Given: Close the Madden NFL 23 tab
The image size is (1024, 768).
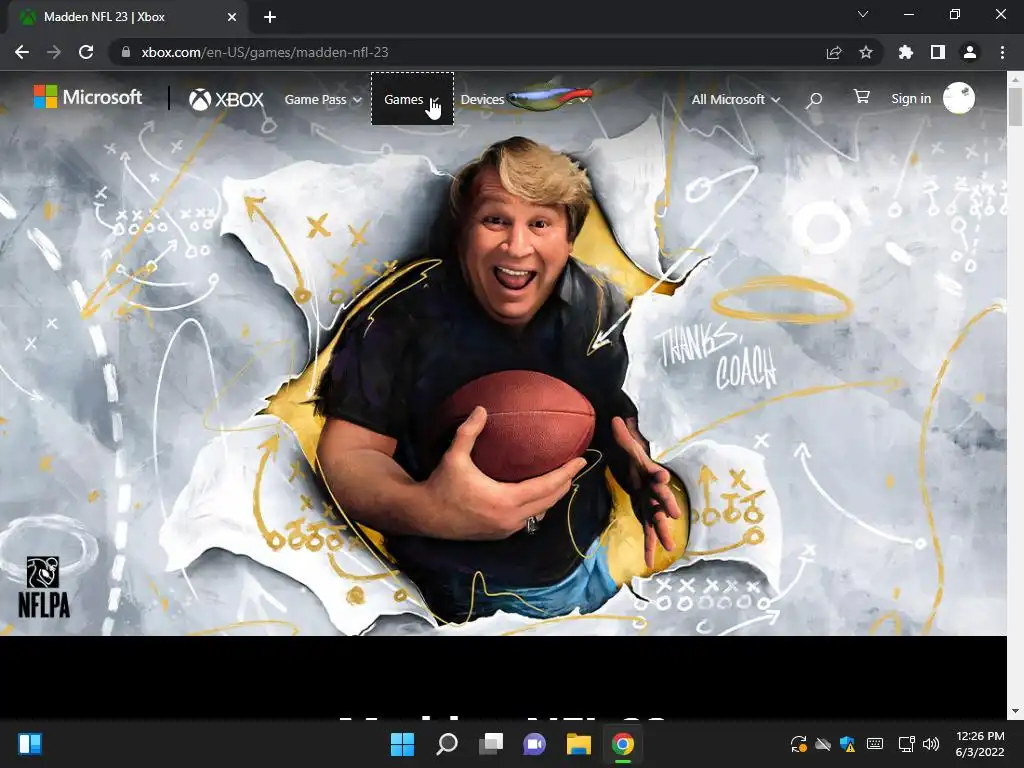Looking at the screenshot, I should tap(232, 17).
